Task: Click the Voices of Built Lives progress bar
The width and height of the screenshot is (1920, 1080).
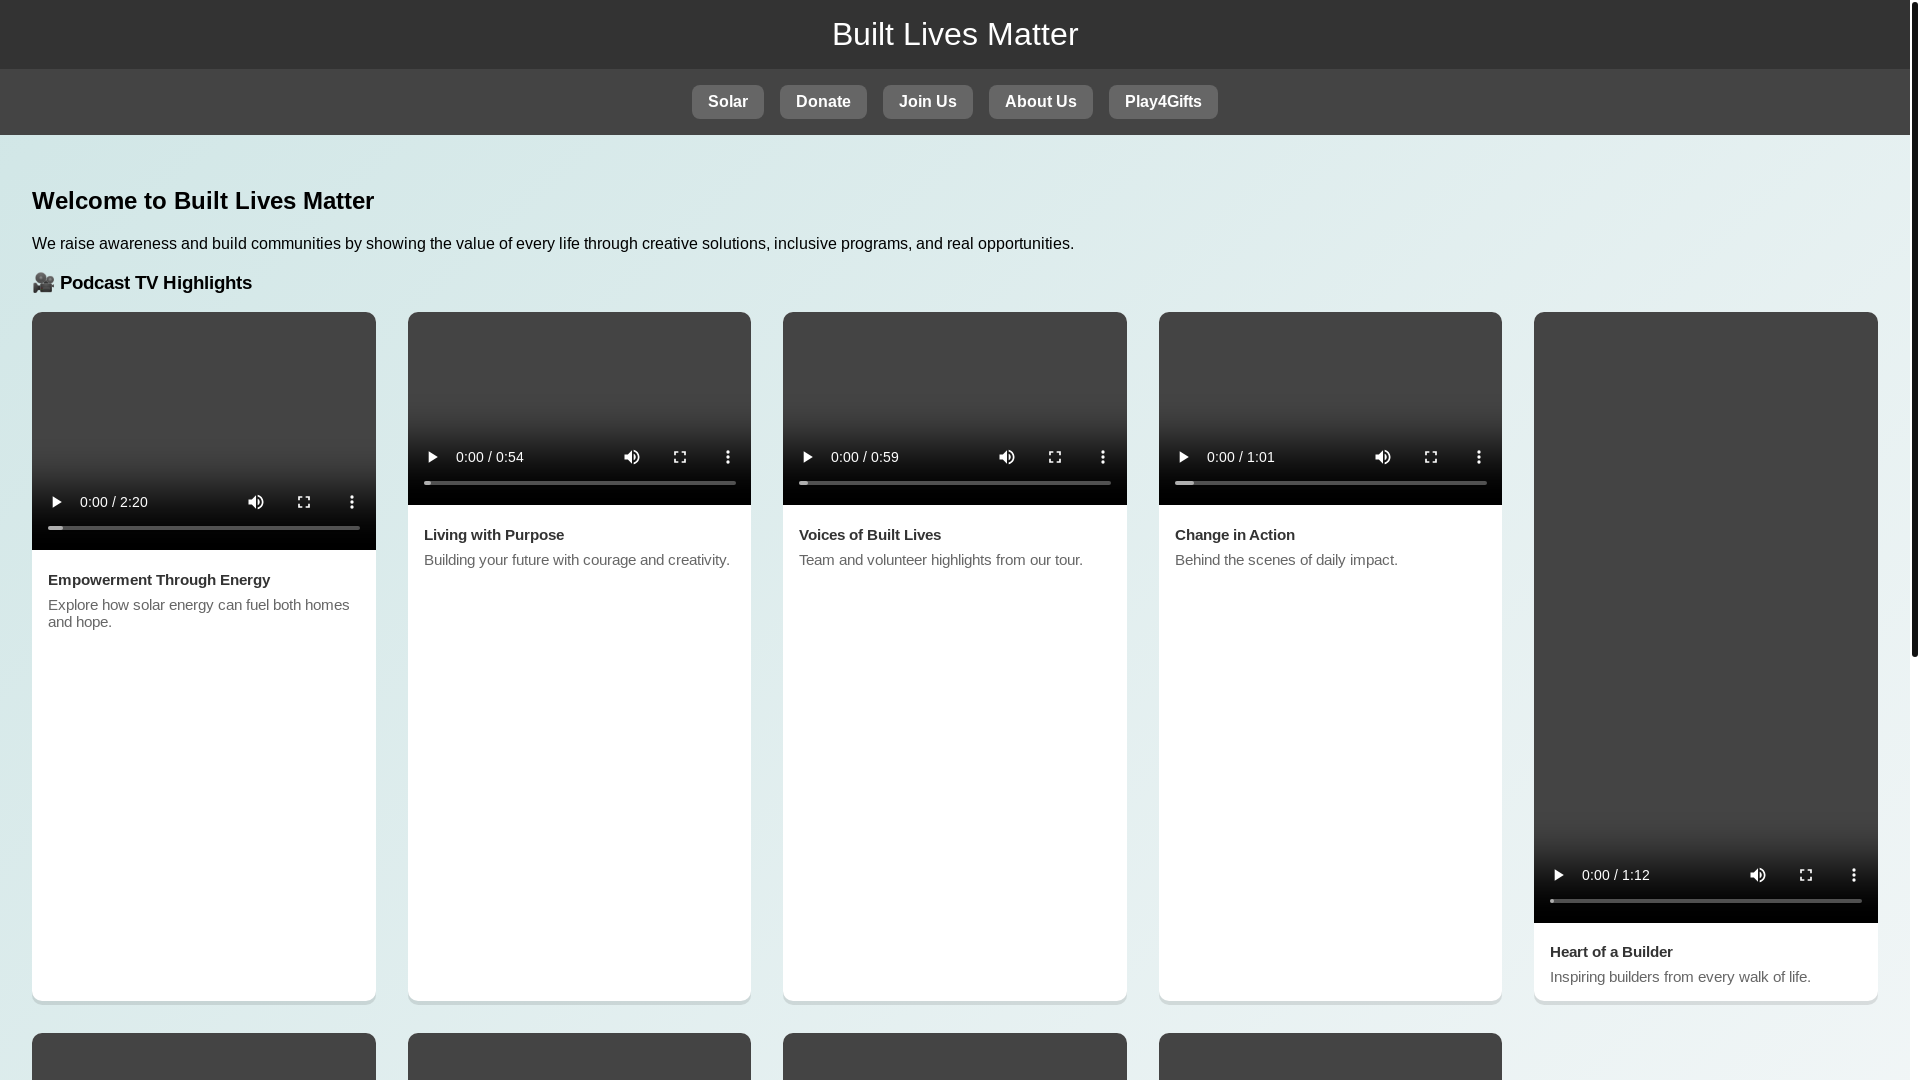Action: pyautogui.click(x=955, y=483)
